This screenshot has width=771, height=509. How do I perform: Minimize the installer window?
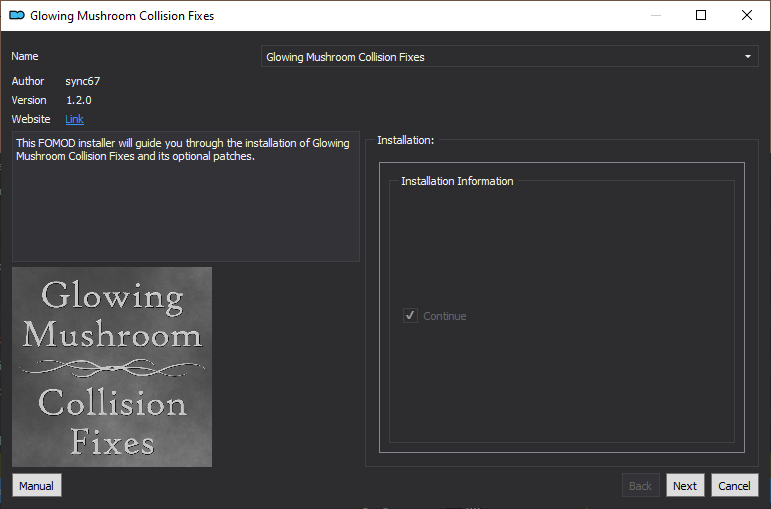(x=655, y=15)
